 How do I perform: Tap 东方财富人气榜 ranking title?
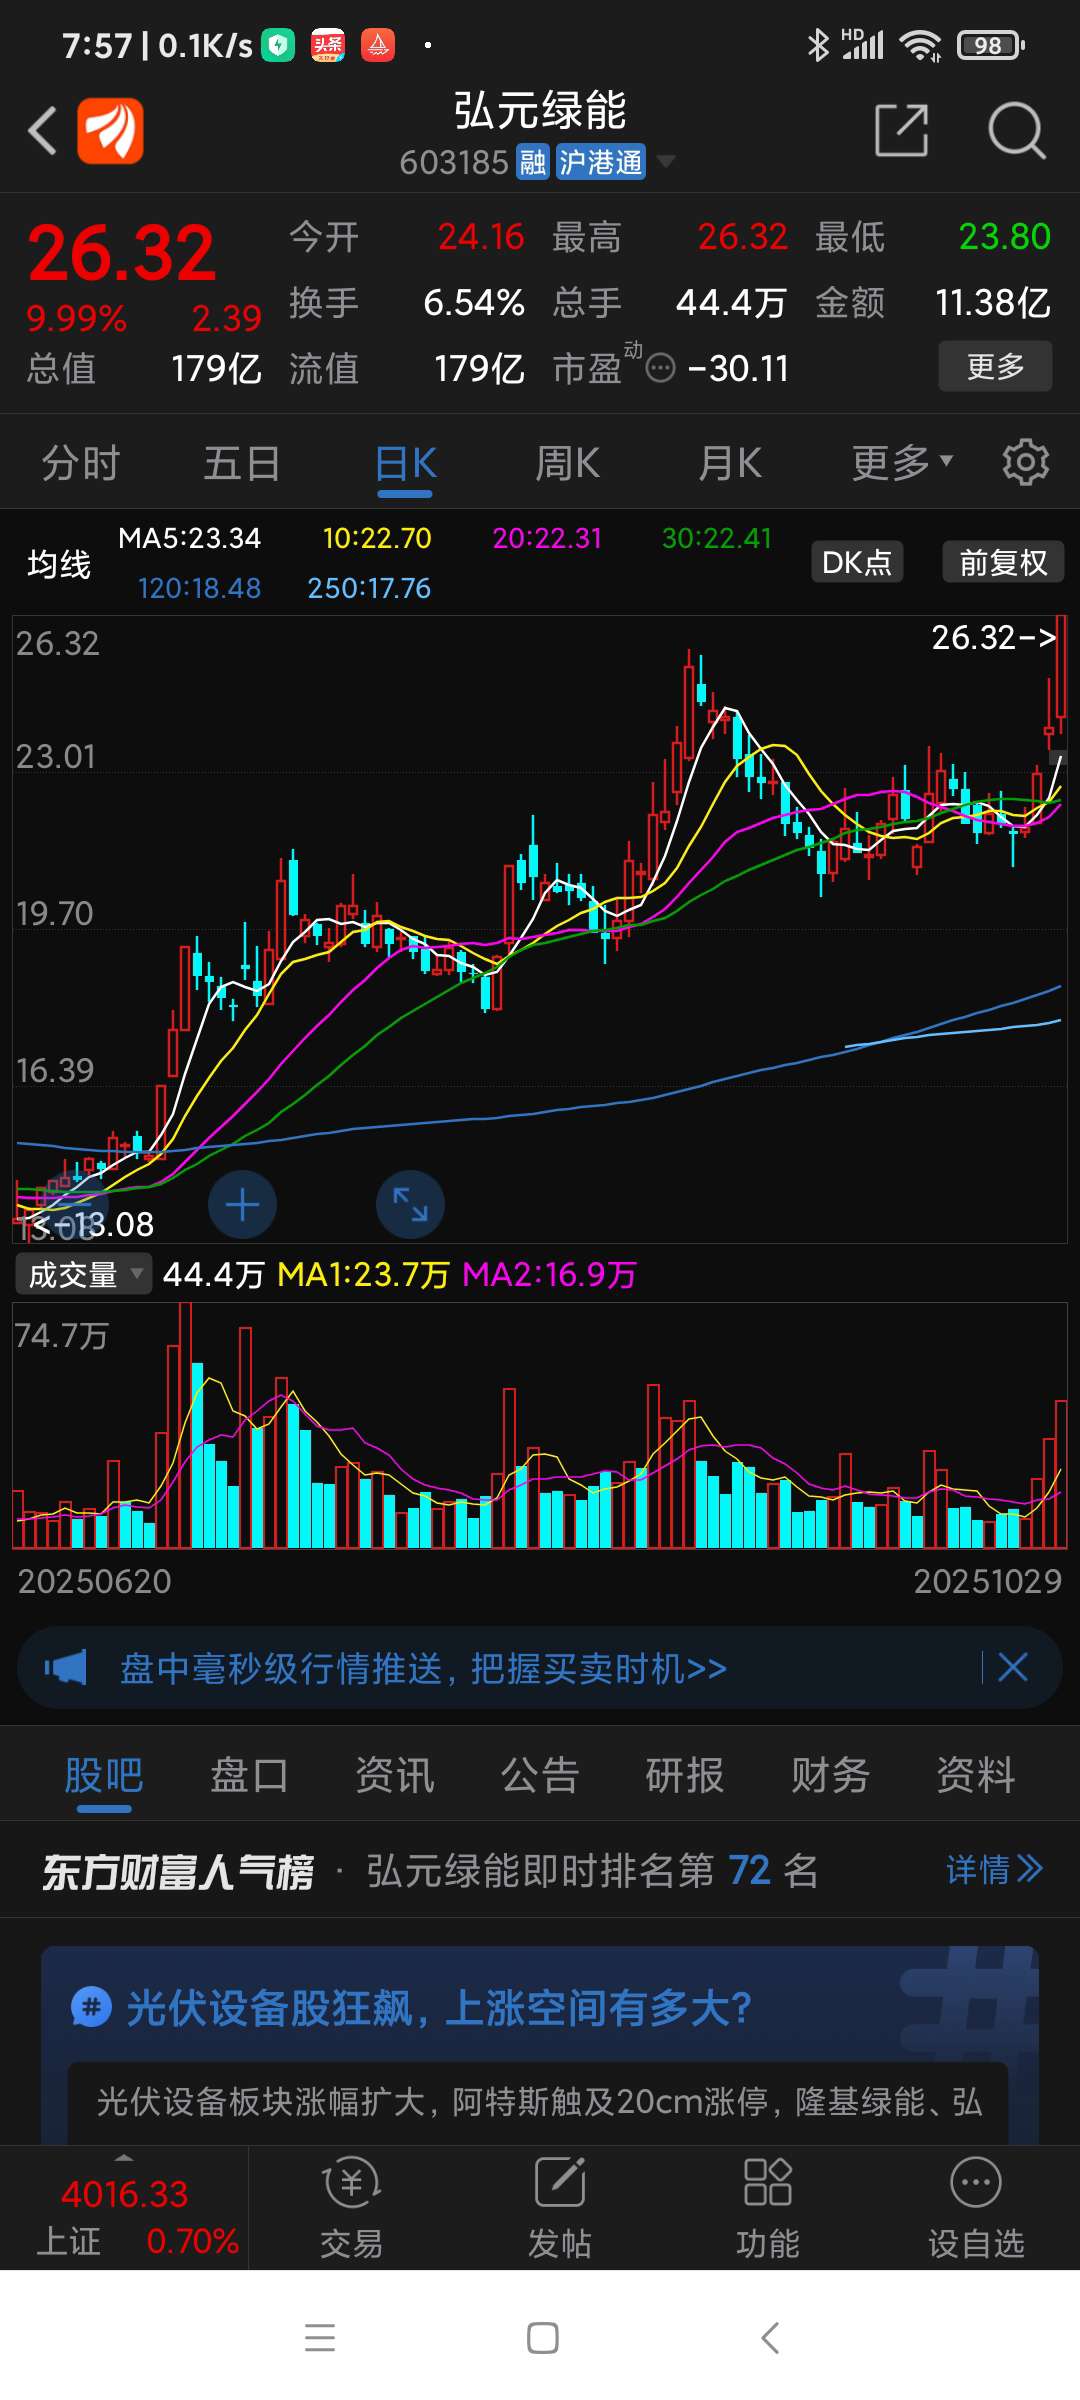click(x=178, y=1871)
